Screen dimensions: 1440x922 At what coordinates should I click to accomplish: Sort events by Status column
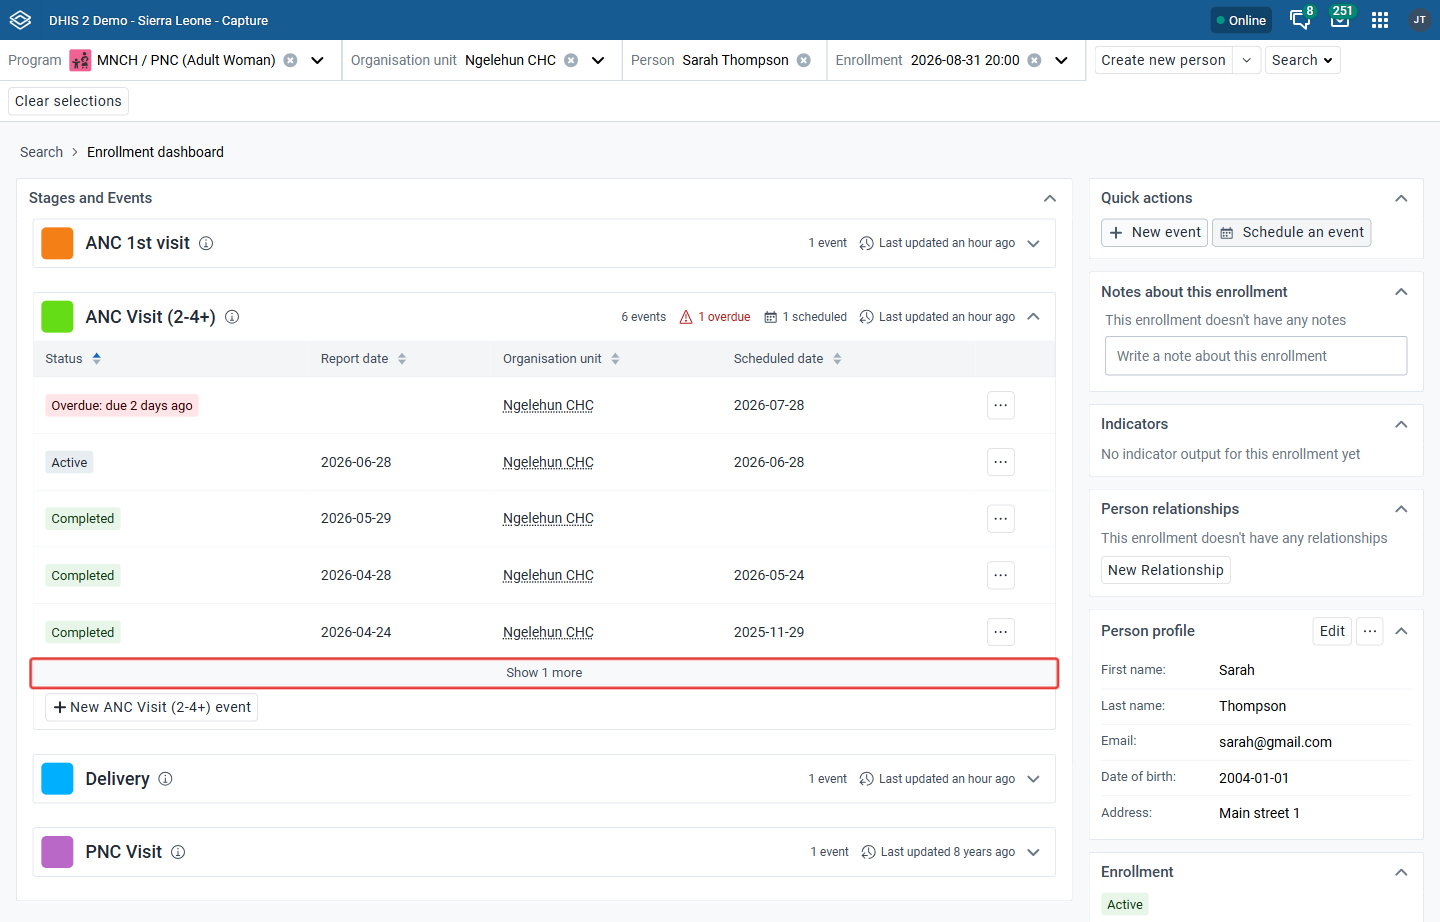(x=73, y=359)
